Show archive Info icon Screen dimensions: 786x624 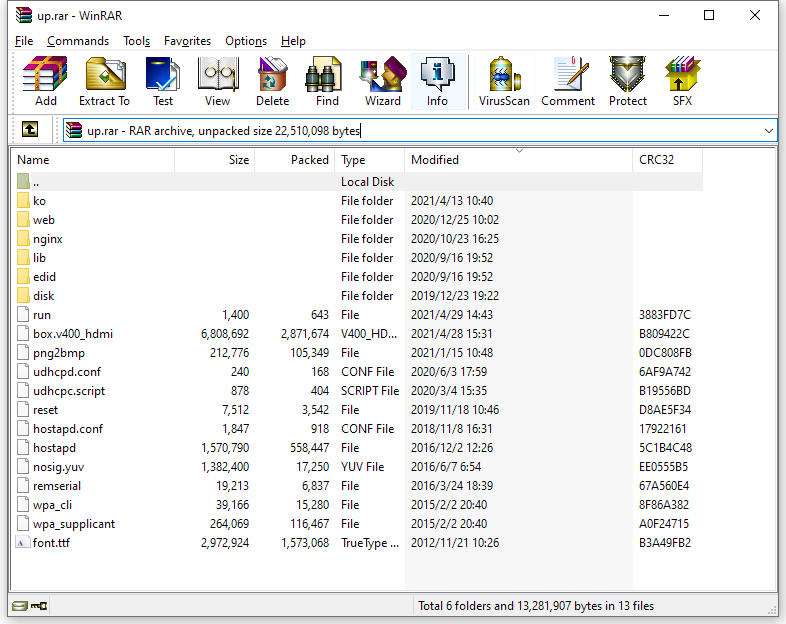click(438, 74)
